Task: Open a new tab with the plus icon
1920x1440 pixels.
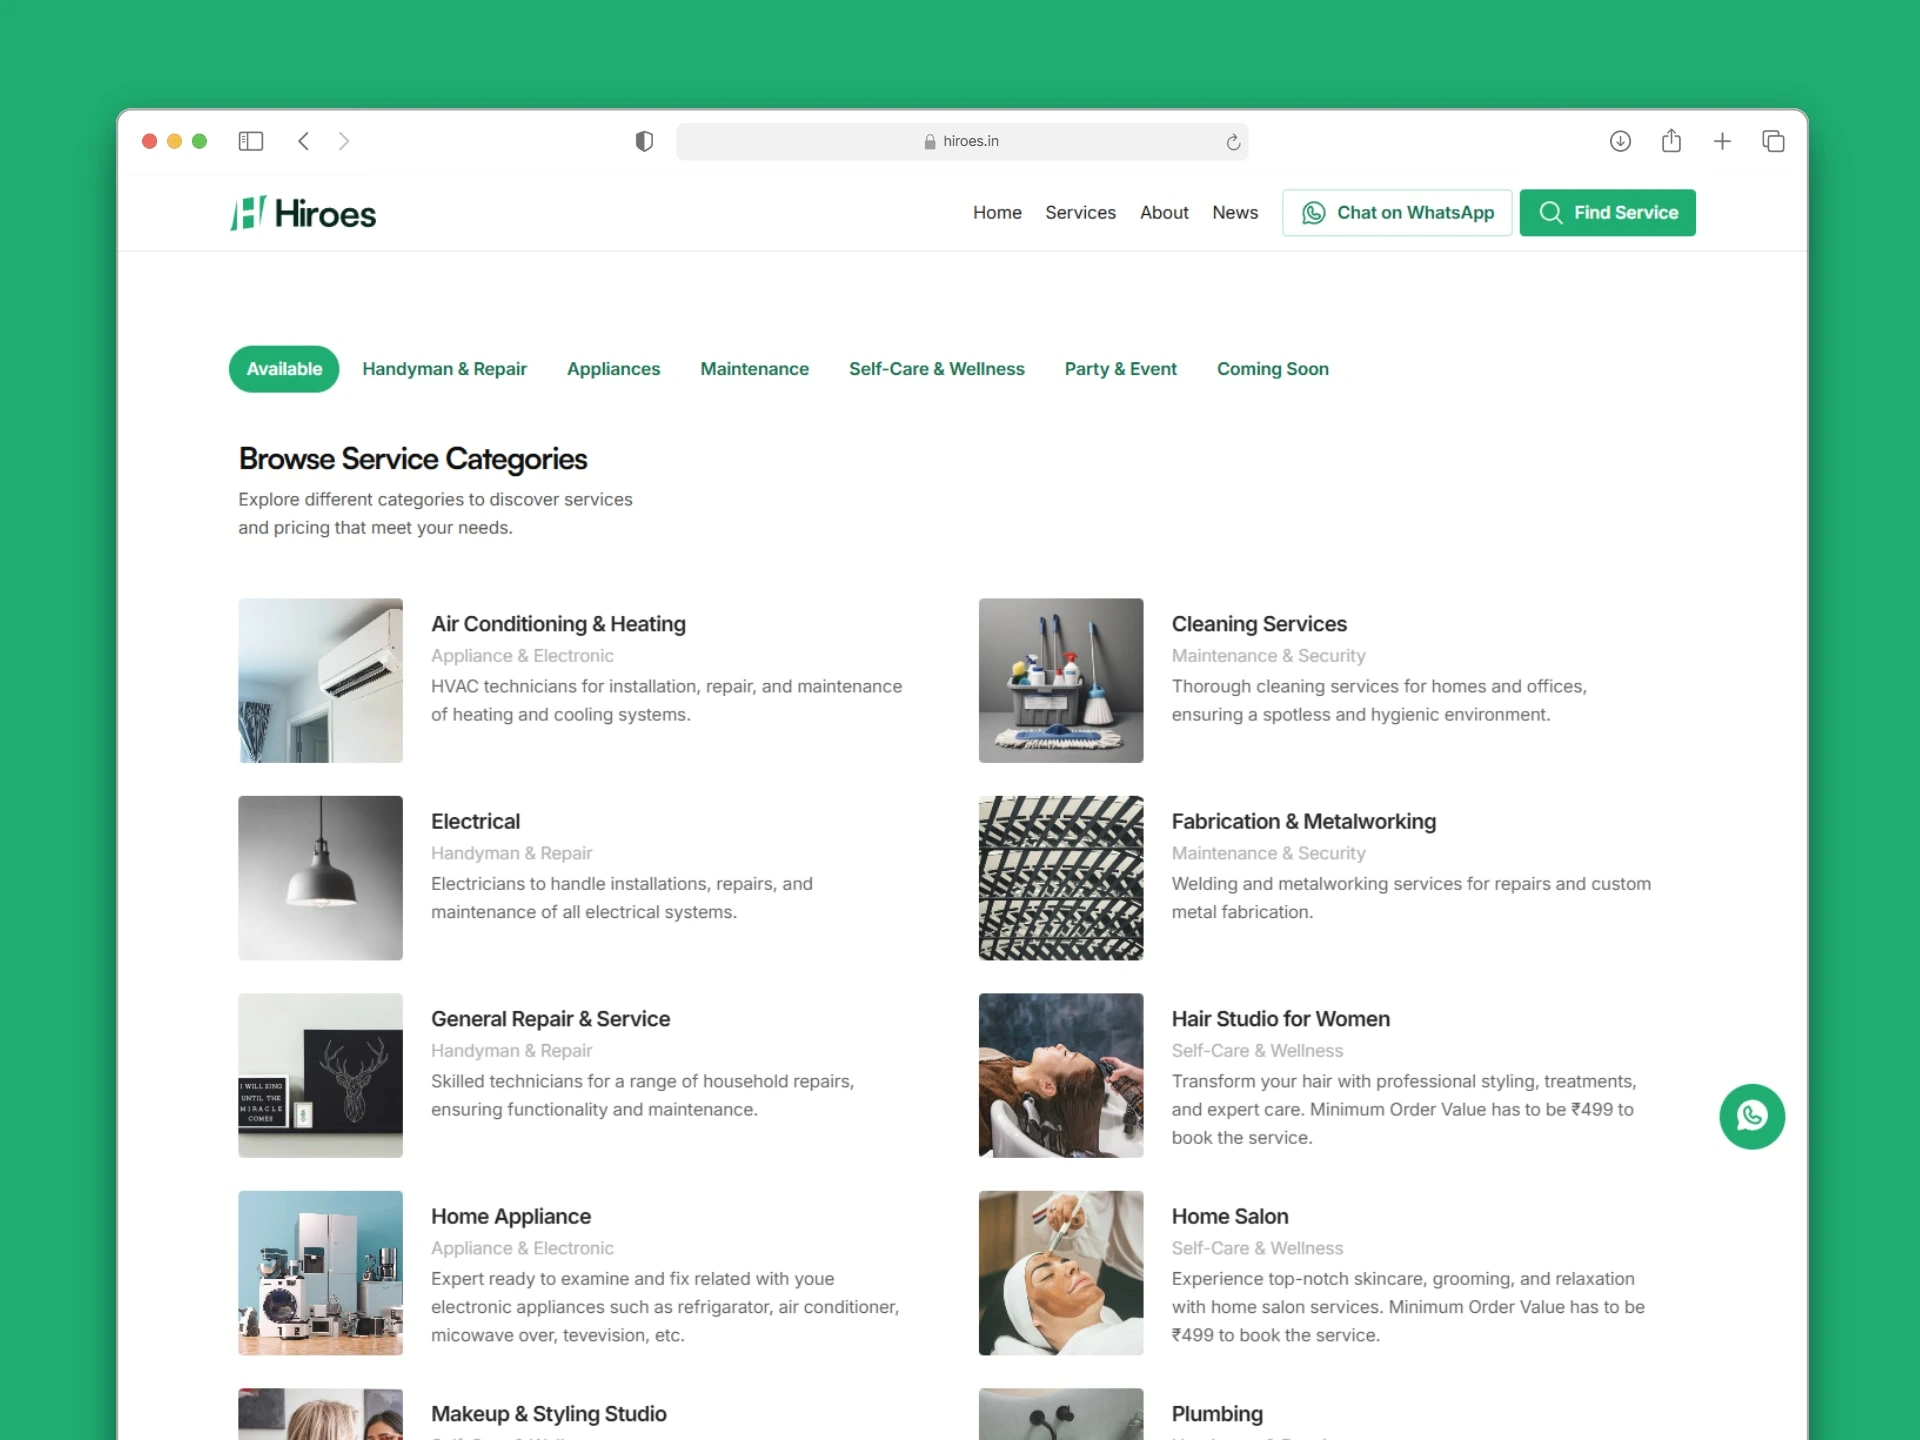Action: (1722, 141)
